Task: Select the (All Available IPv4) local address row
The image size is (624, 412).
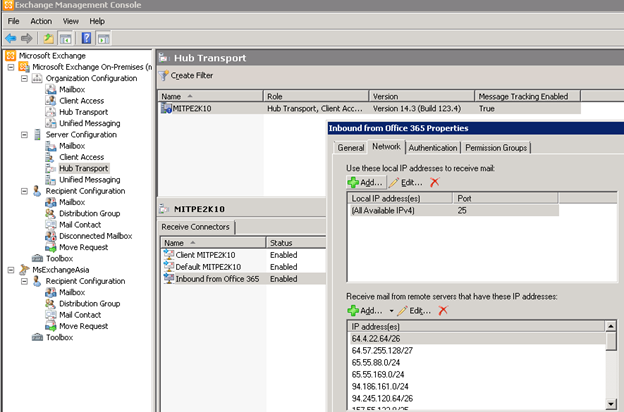Action: [x=453, y=211]
